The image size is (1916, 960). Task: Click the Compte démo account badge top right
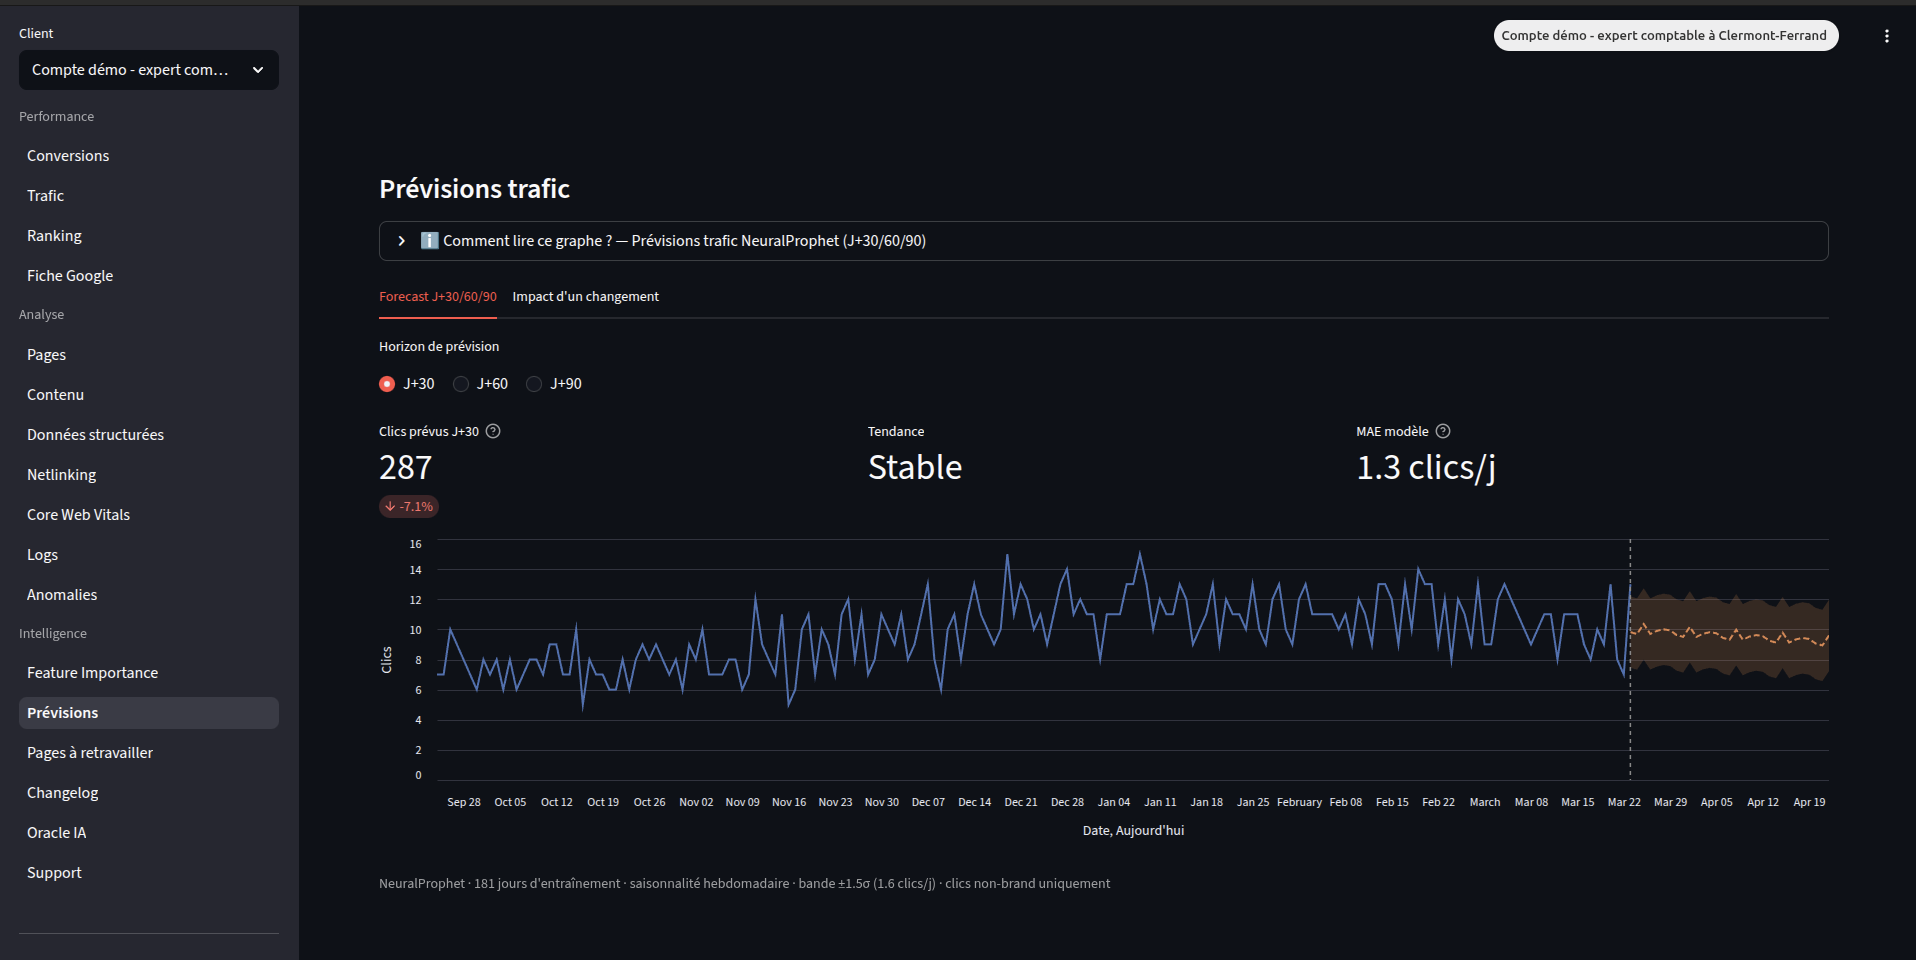1665,35
